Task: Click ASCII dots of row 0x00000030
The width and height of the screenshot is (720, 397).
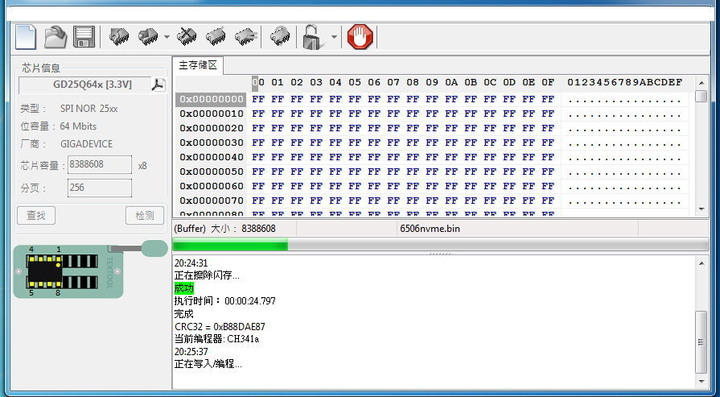Action: [625, 144]
